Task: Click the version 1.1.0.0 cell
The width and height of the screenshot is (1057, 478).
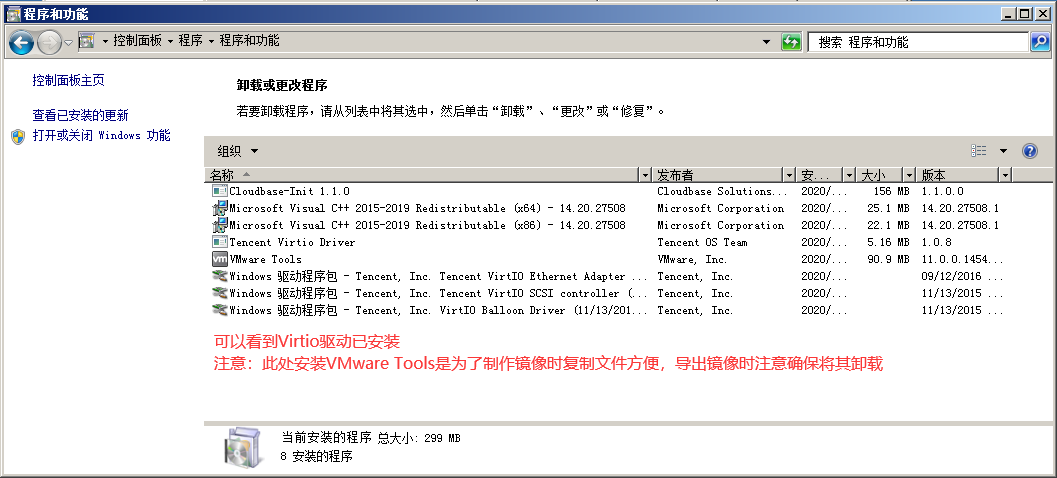Action: [x=942, y=191]
